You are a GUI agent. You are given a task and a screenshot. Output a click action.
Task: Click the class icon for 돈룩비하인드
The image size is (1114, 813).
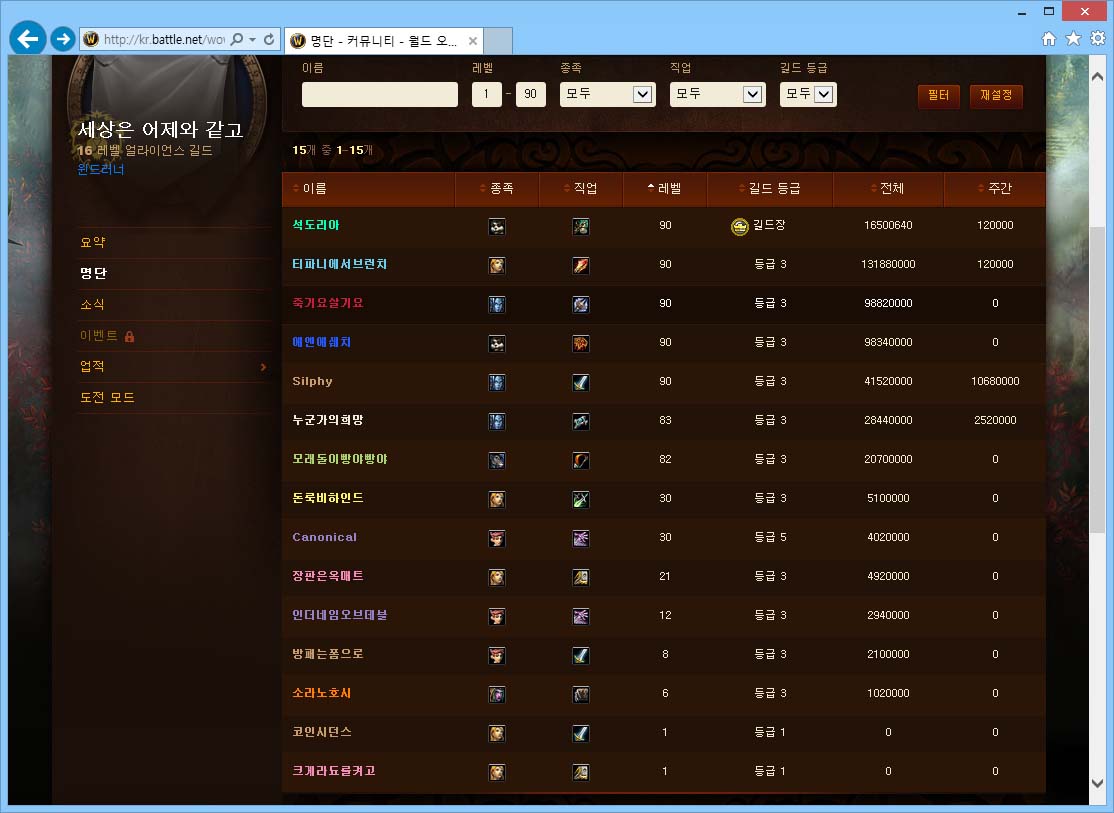coord(581,499)
